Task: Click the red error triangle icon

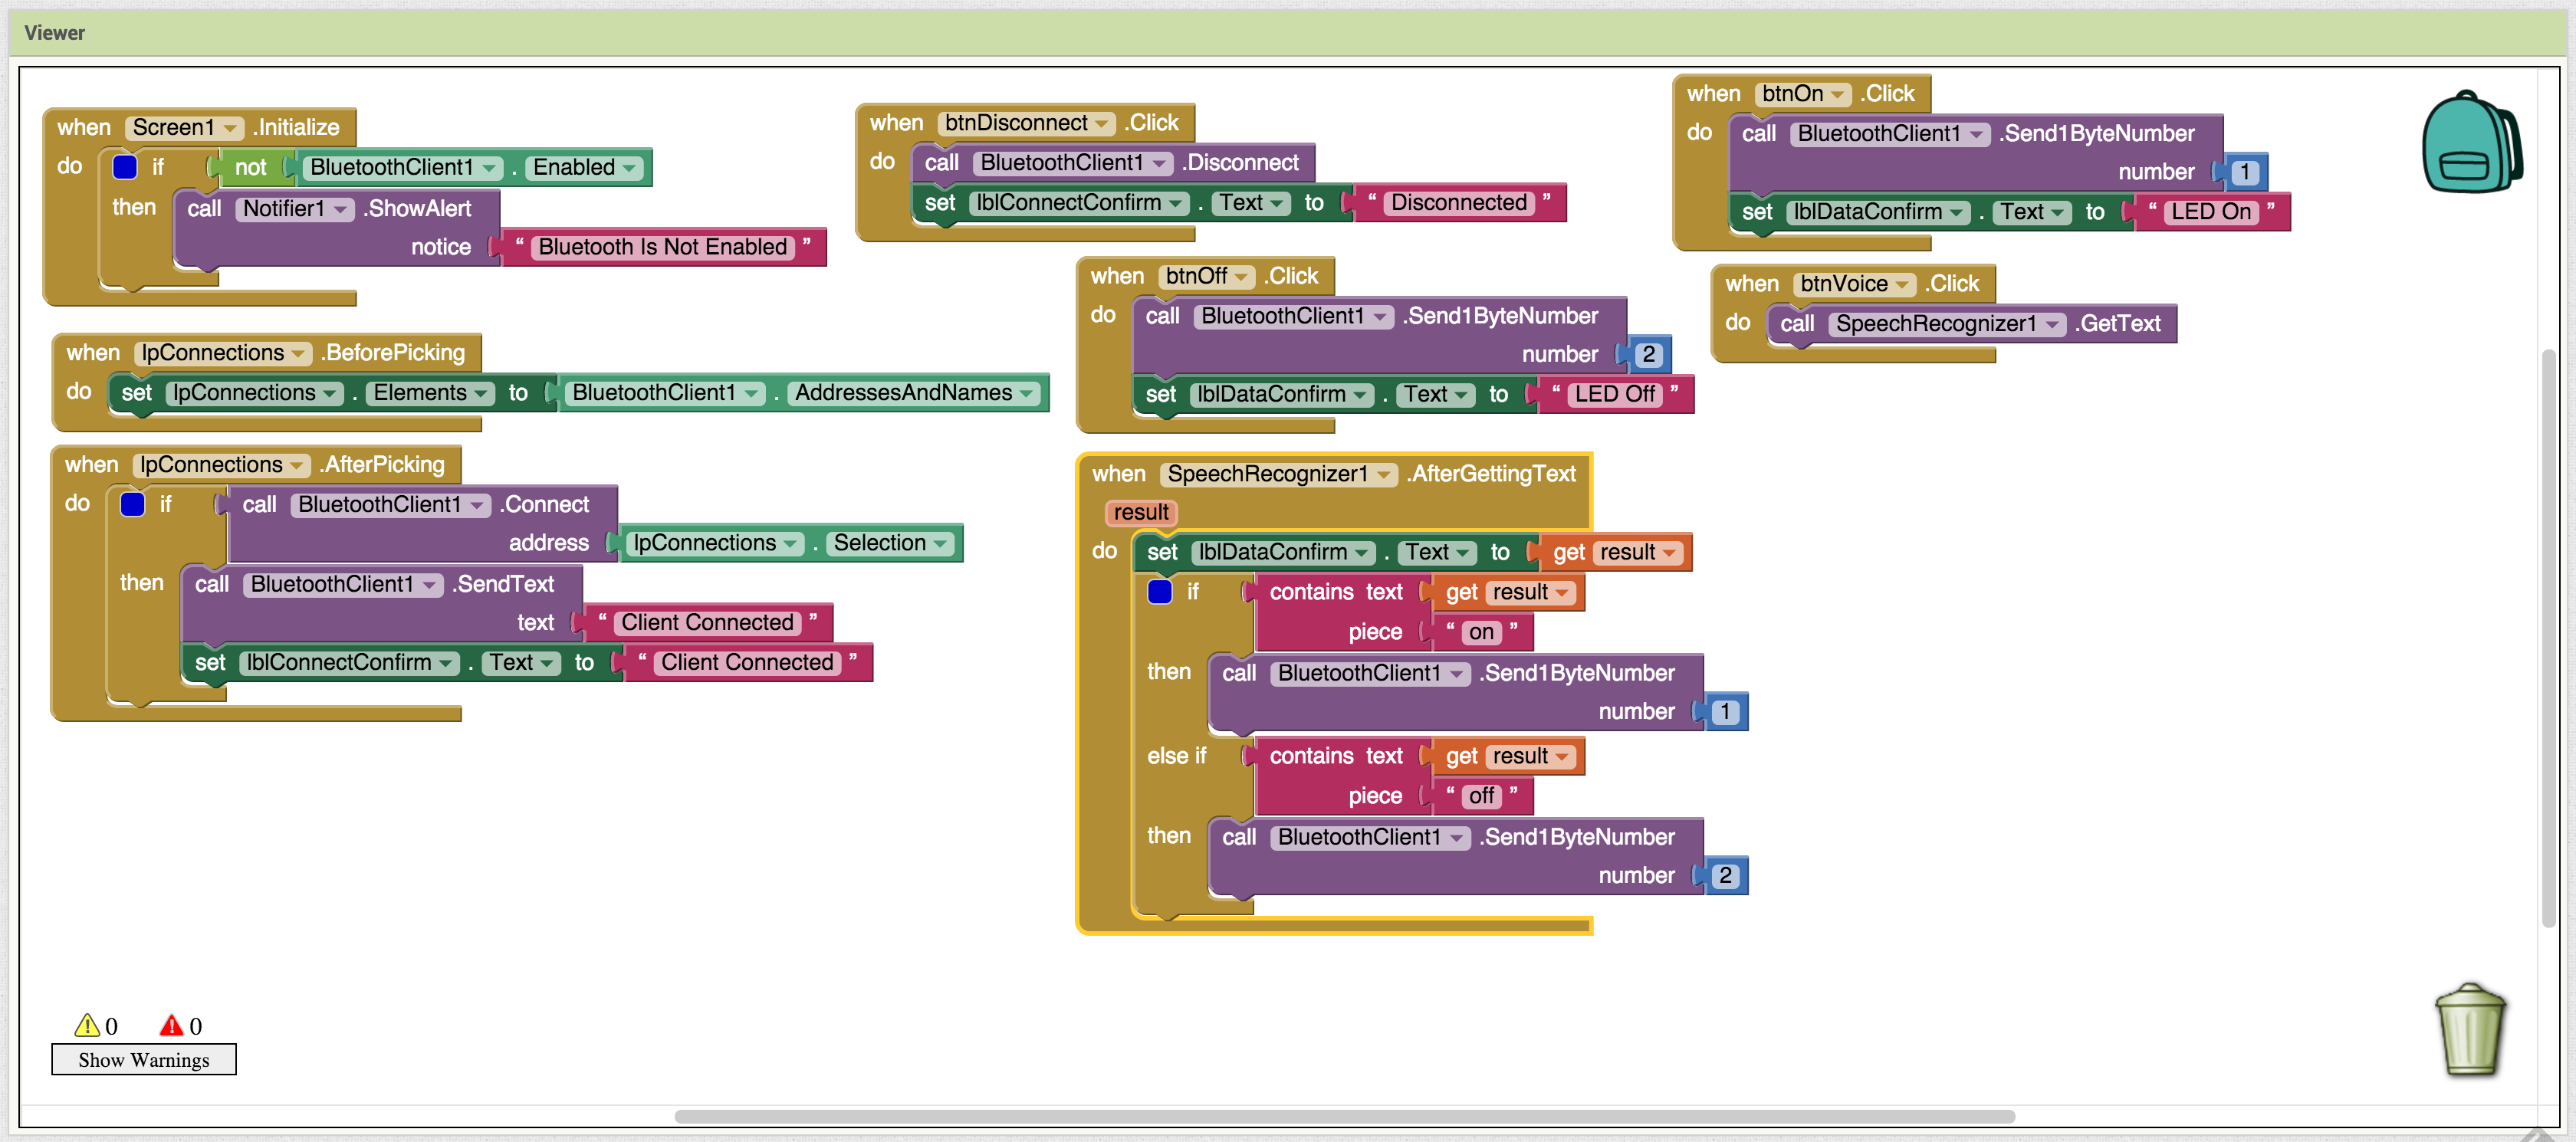Action: coord(172,1025)
